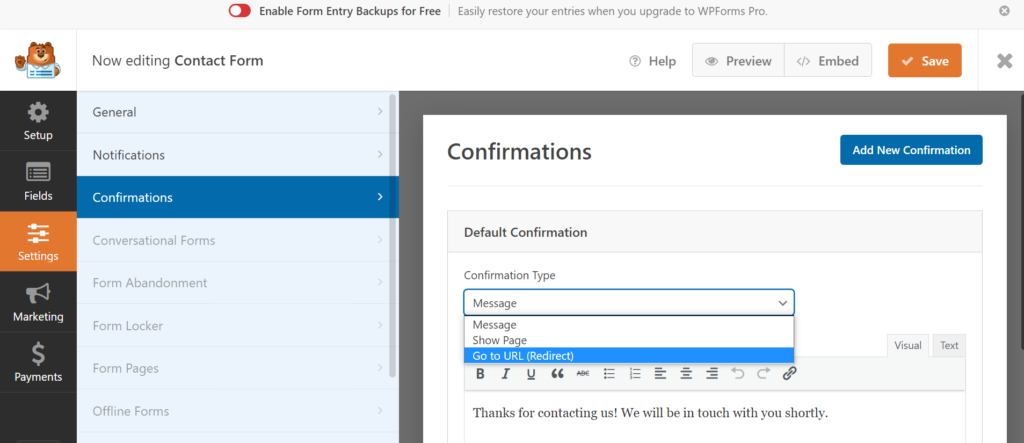Click the Confirmations page heading
This screenshot has width=1024, height=443.
click(x=519, y=152)
